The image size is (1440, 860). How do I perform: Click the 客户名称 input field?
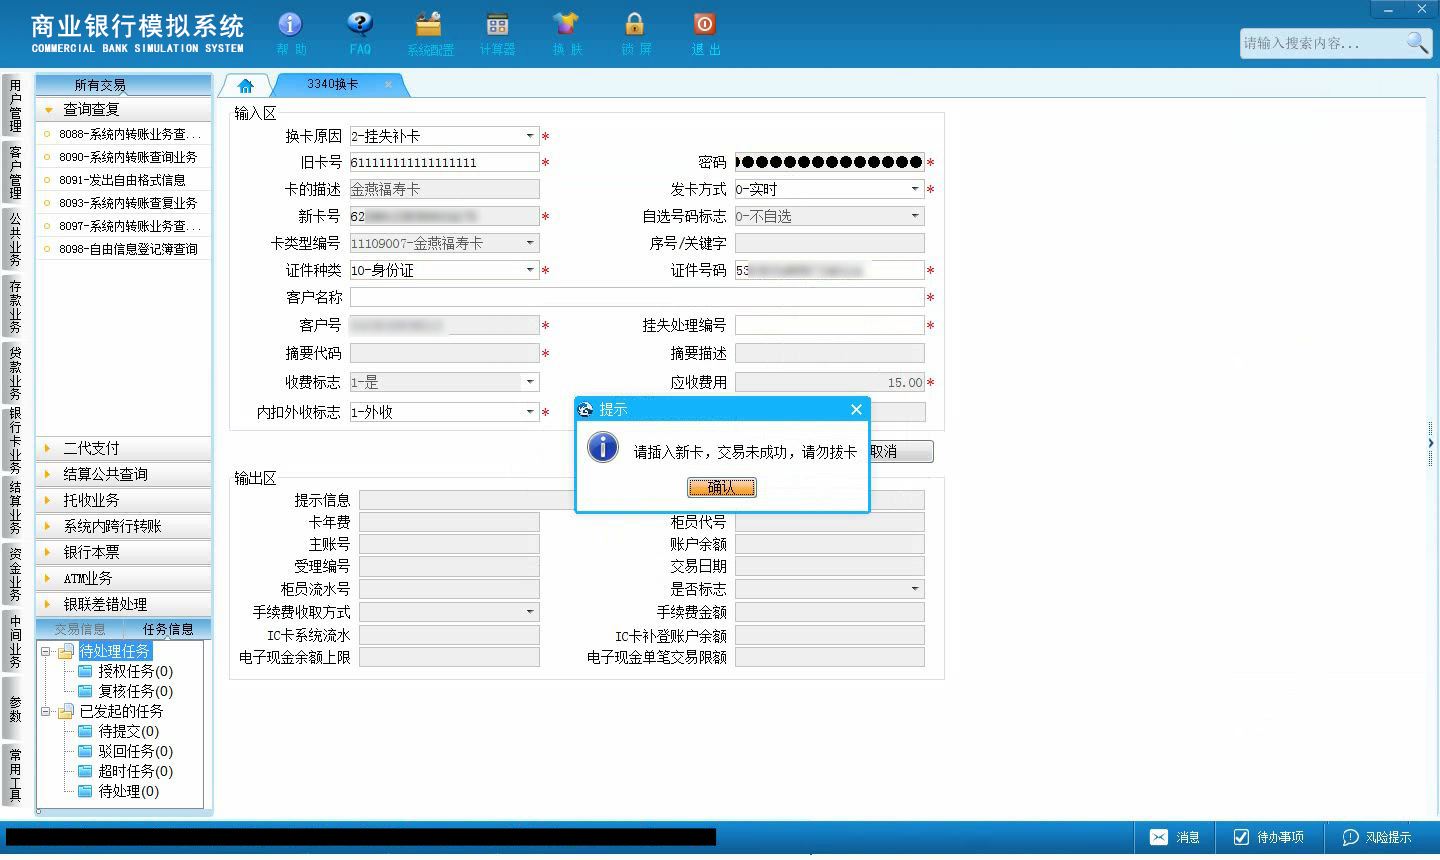click(x=636, y=297)
